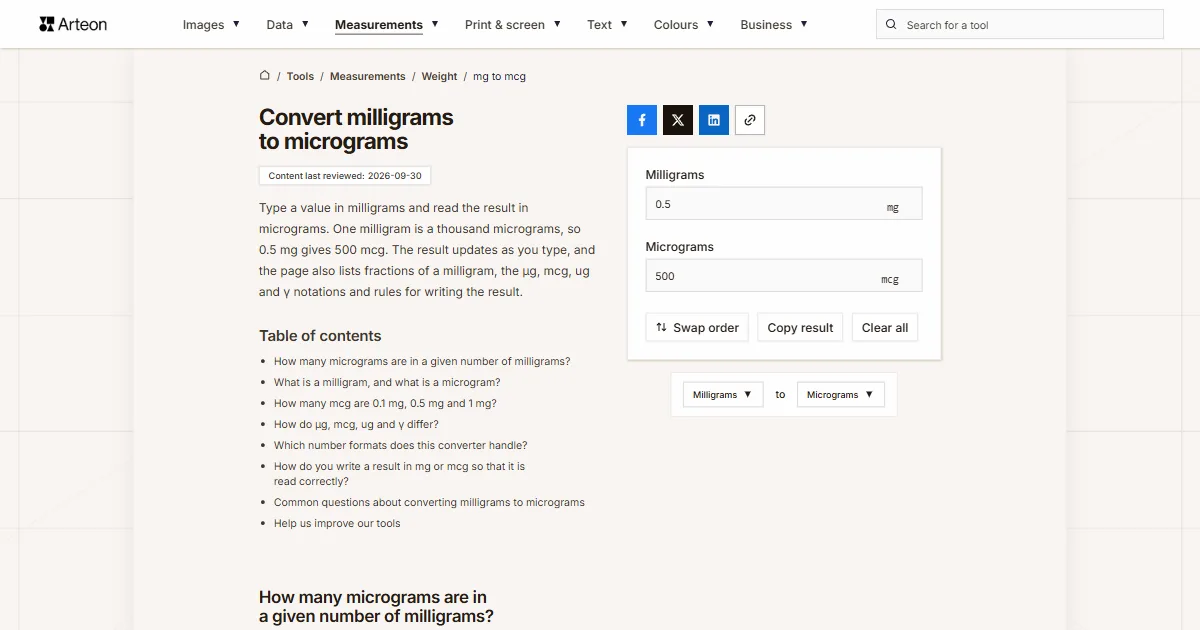Jump to 'How many micrograms are in a given number'
Image resolution: width=1200 pixels, height=630 pixels.
(422, 361)
